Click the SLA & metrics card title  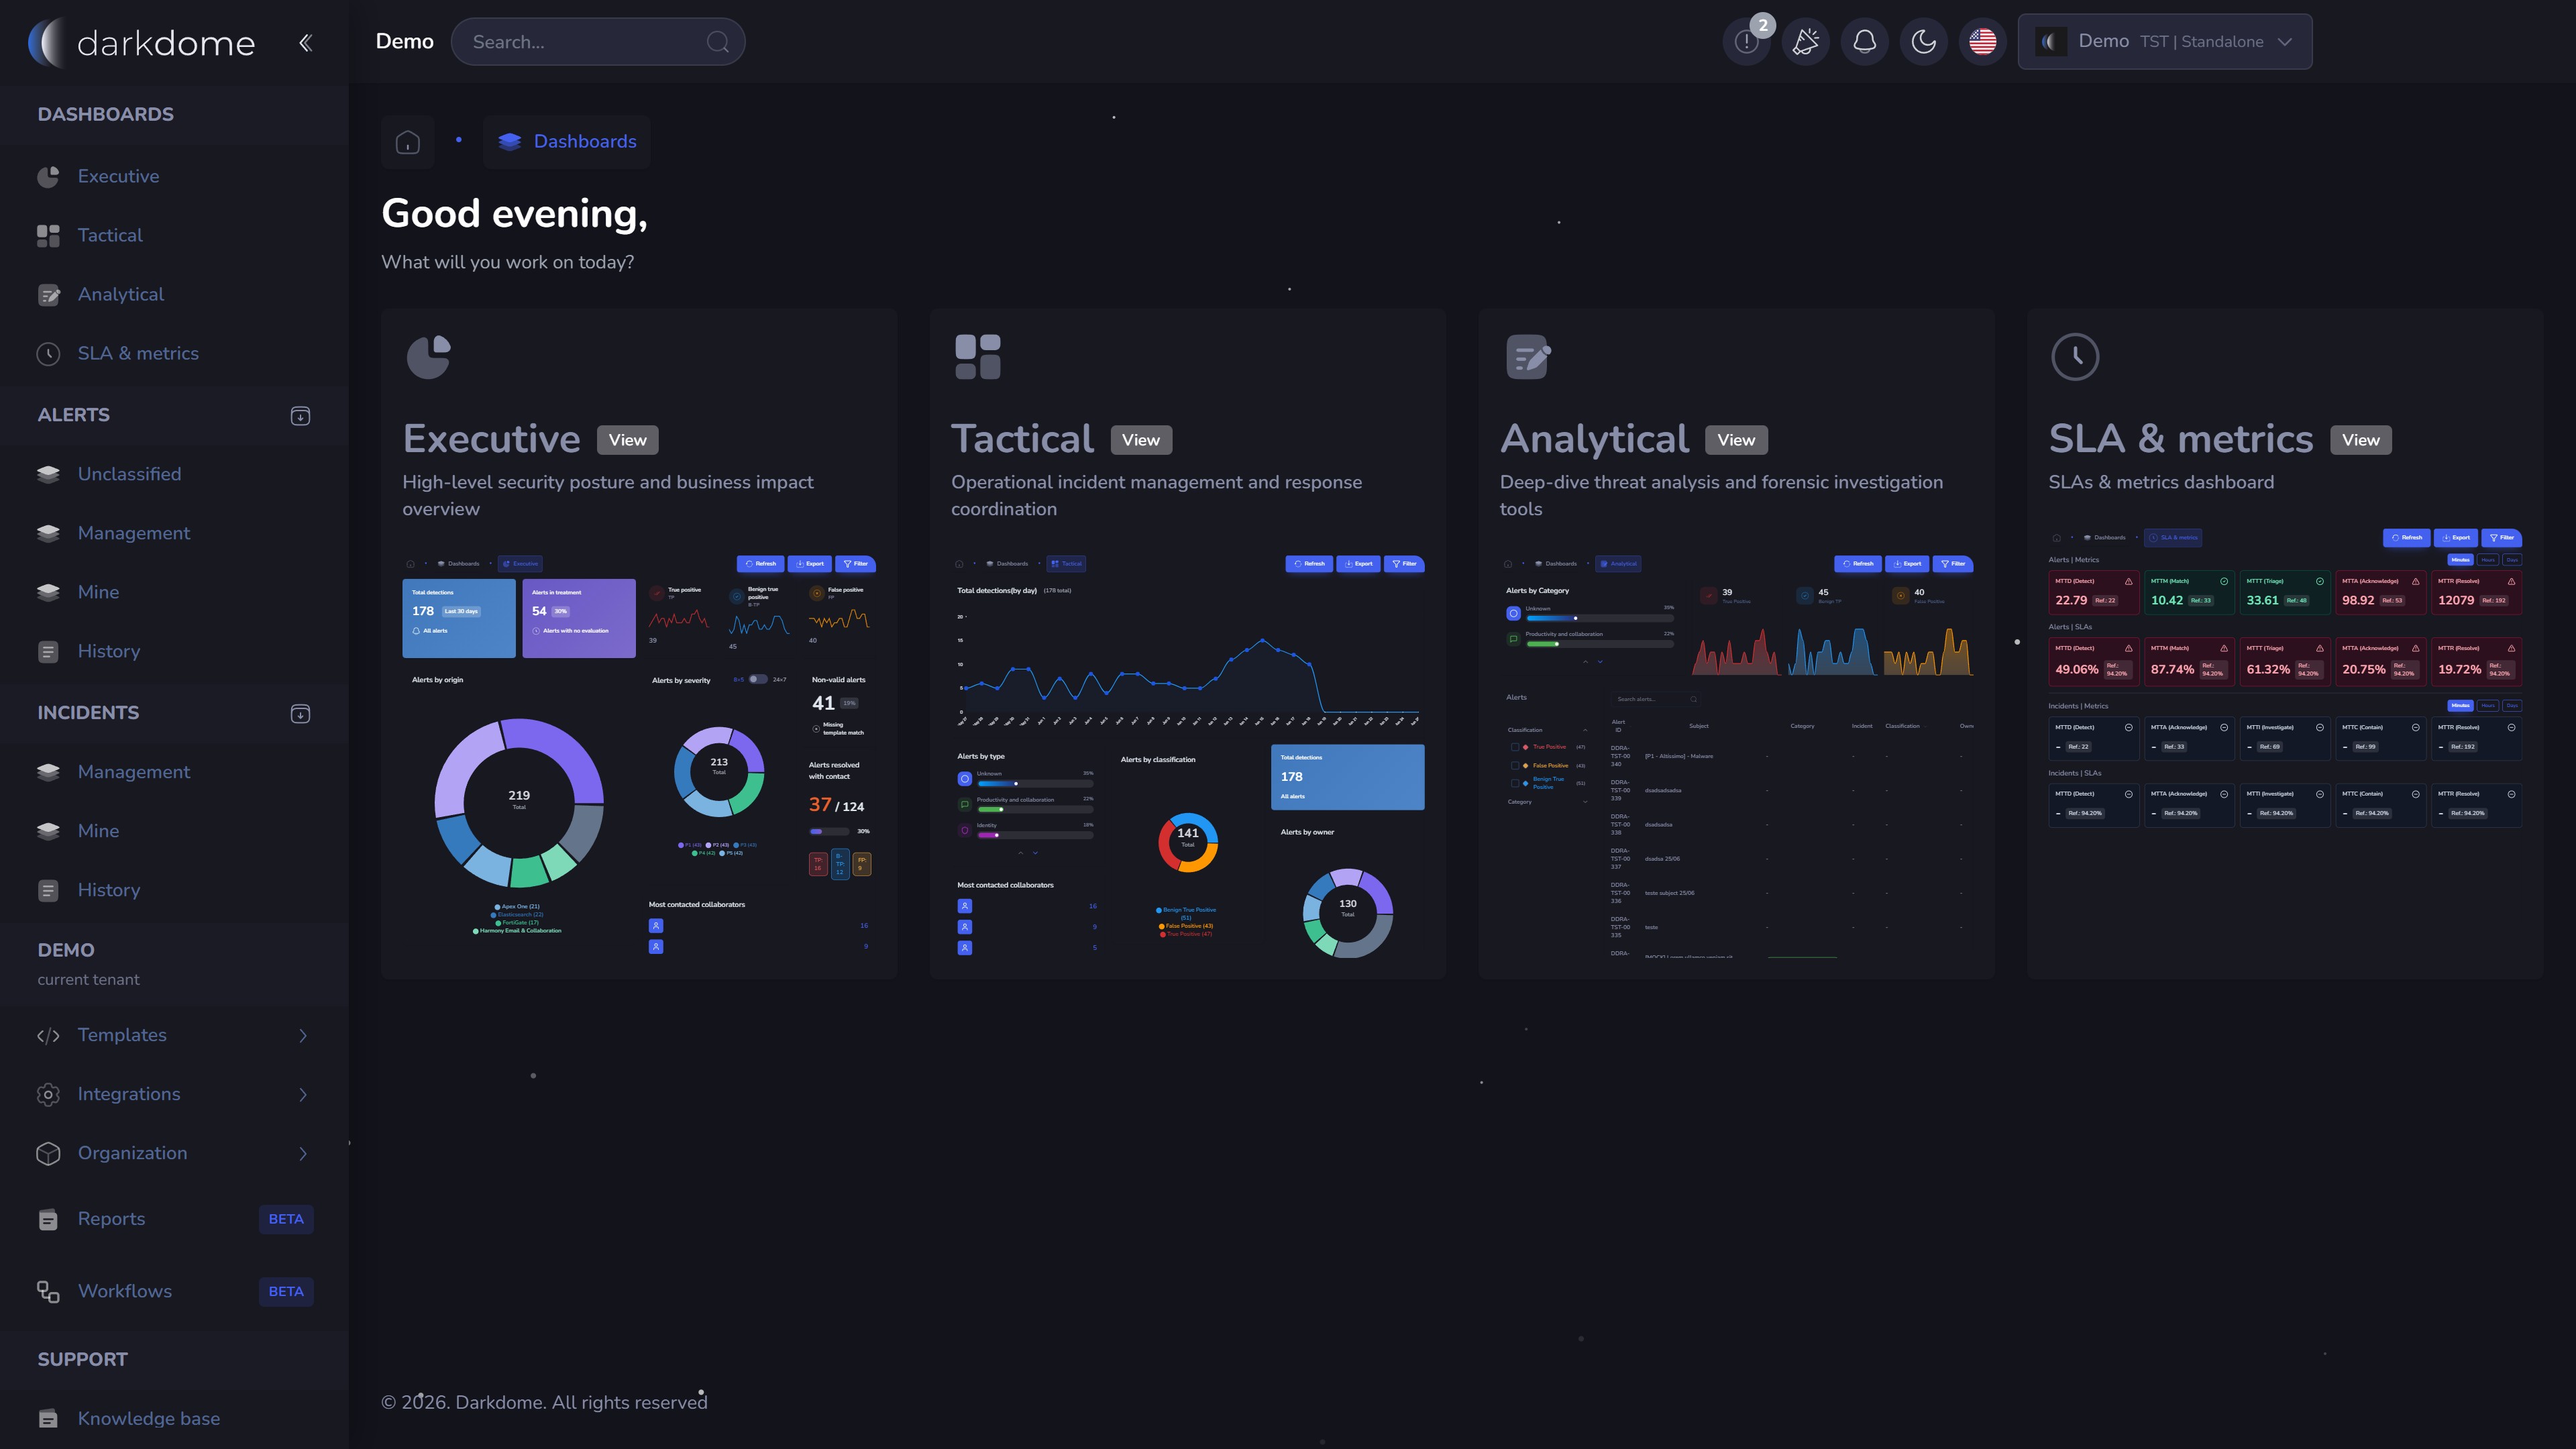click(x=2180, y=439)
